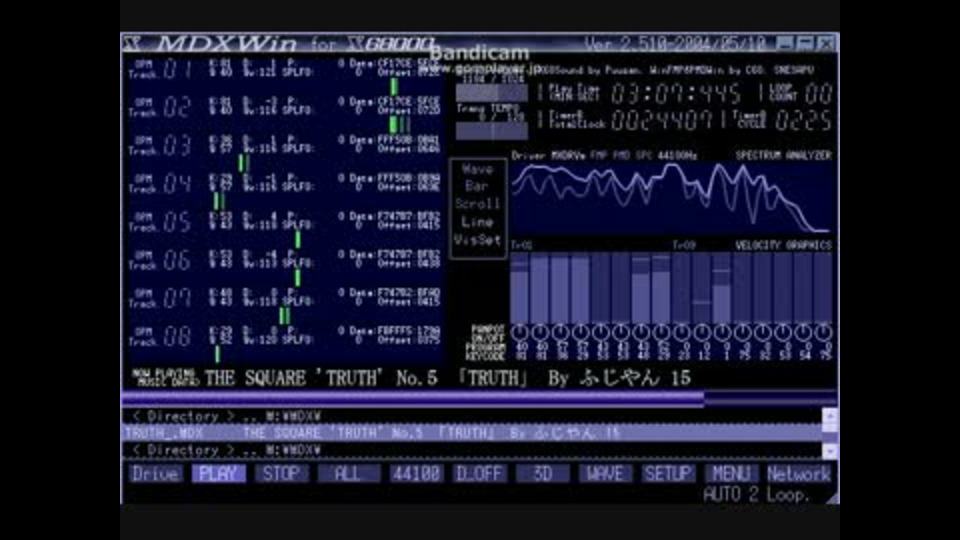Screen dimensions: 960x540
Task: Select Wave visualization mode
Action: click(x=478, y=169)
